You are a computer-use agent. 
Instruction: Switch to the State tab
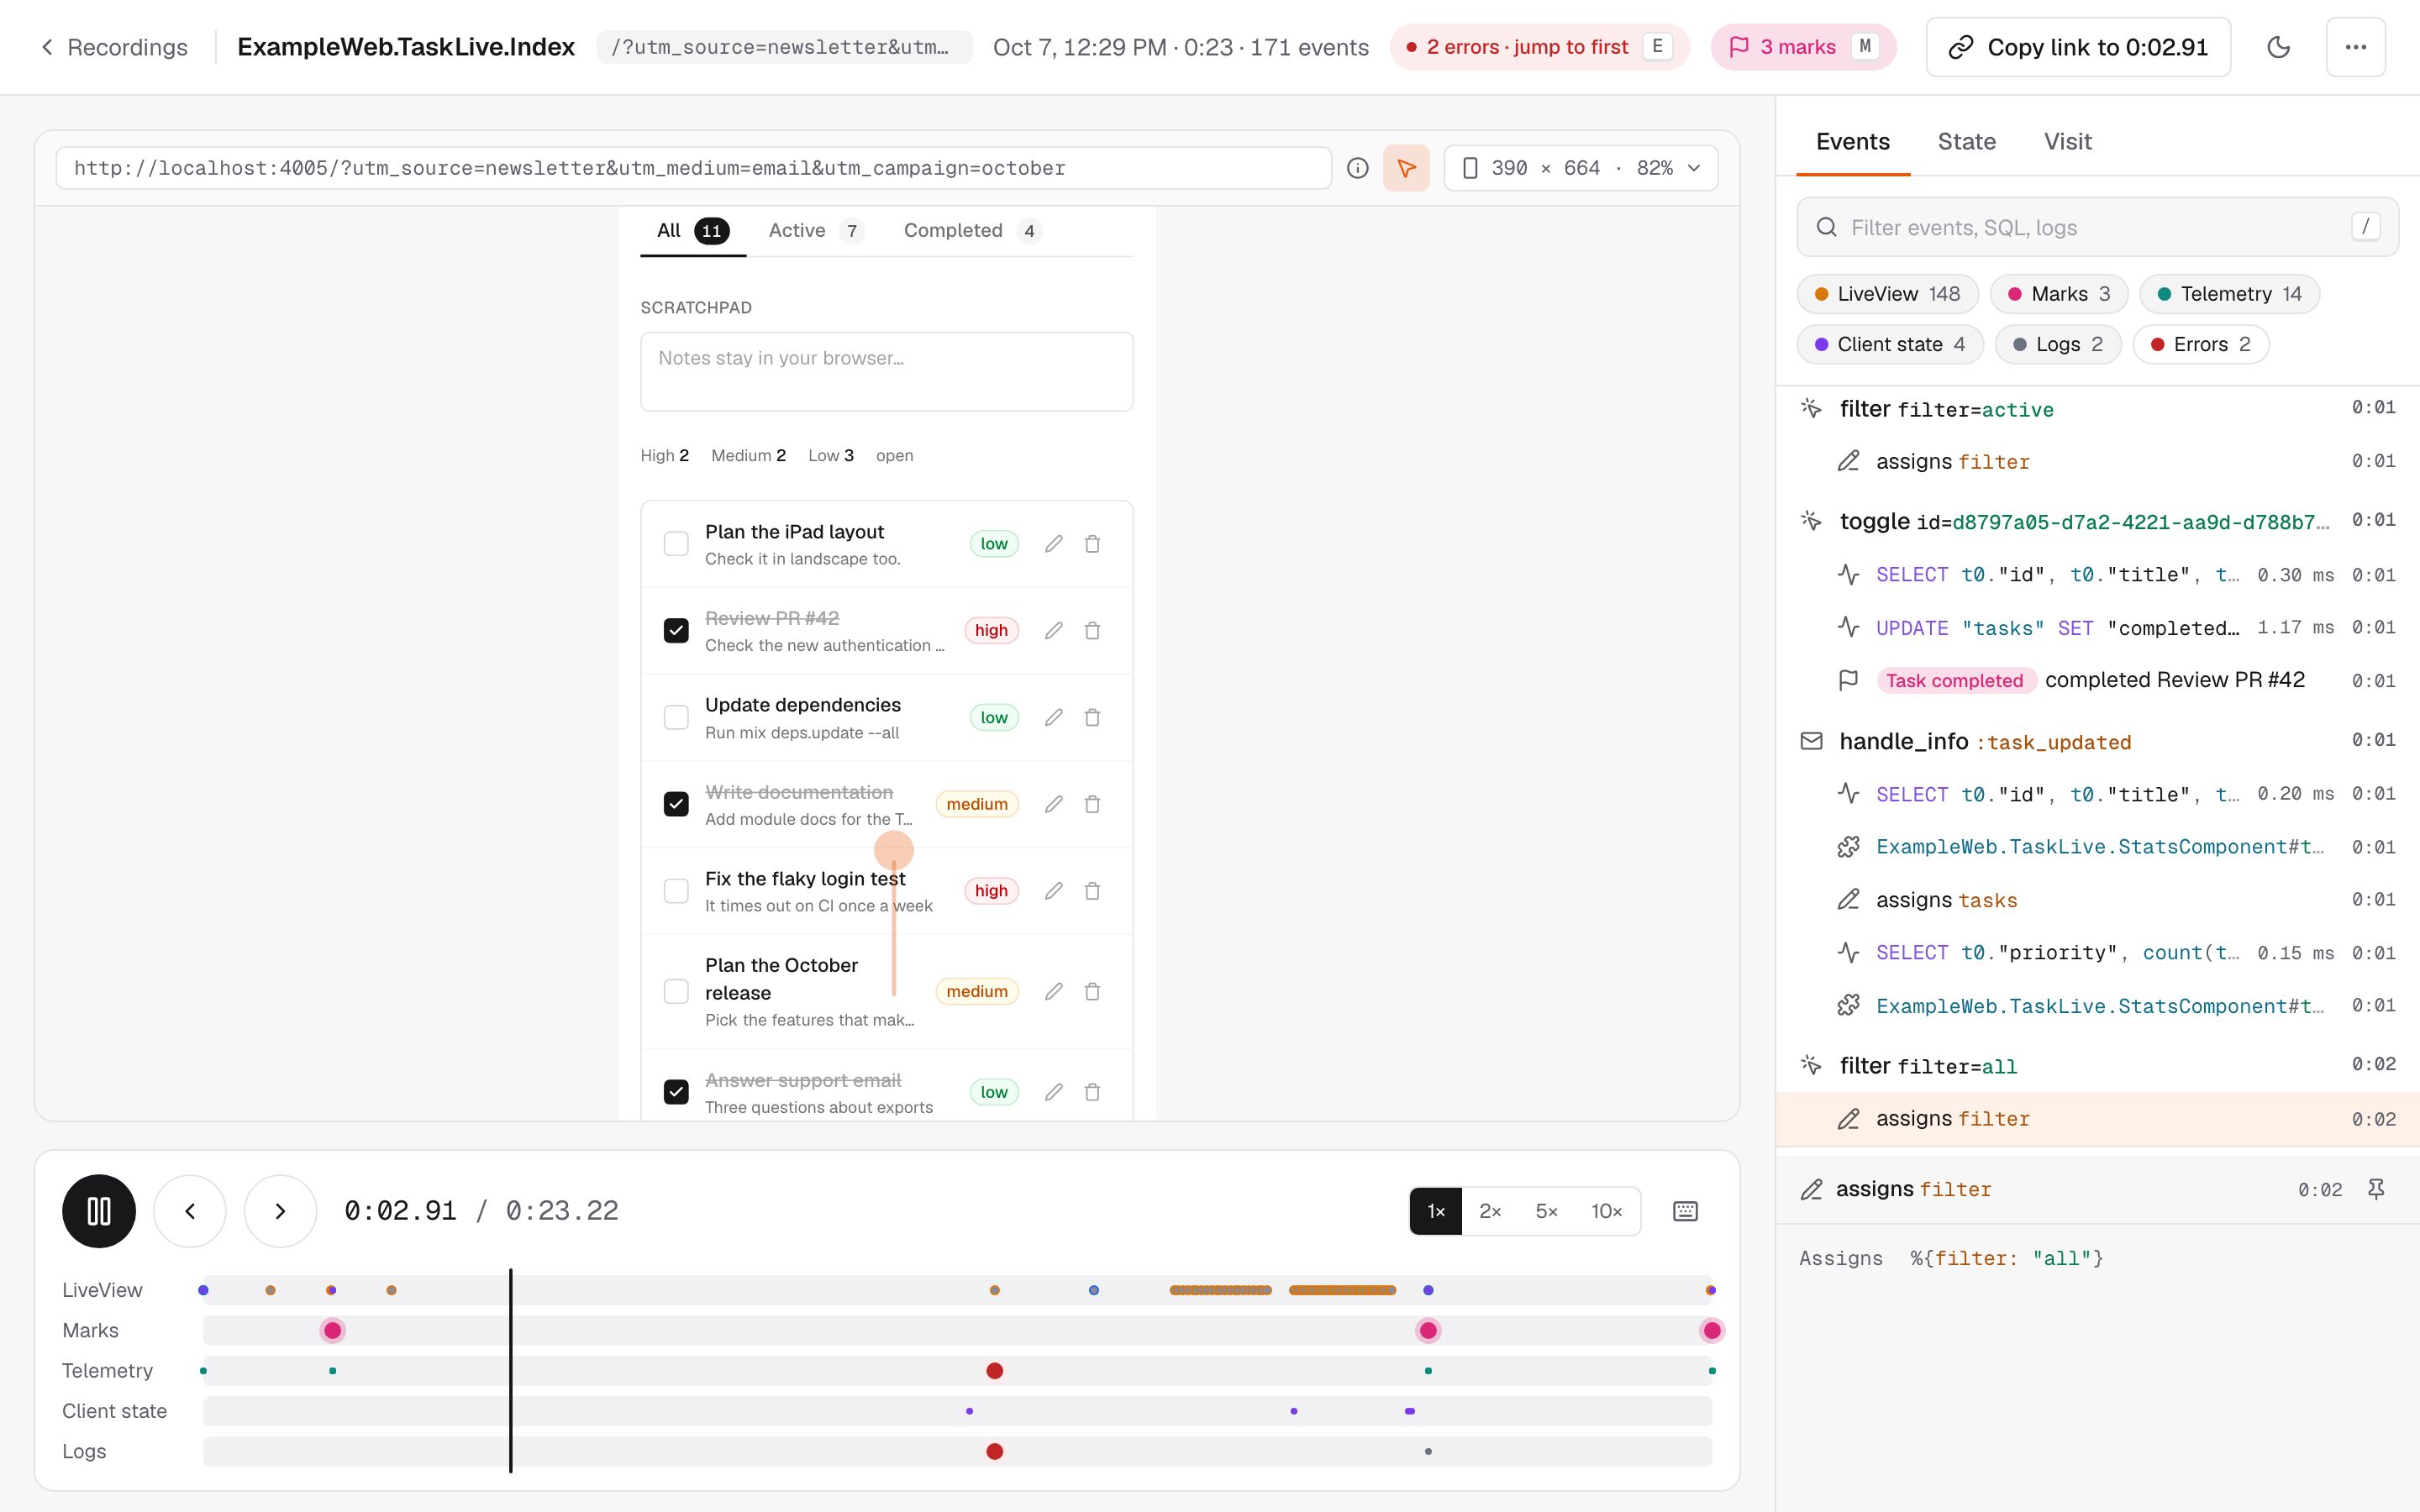point(1966,142)
